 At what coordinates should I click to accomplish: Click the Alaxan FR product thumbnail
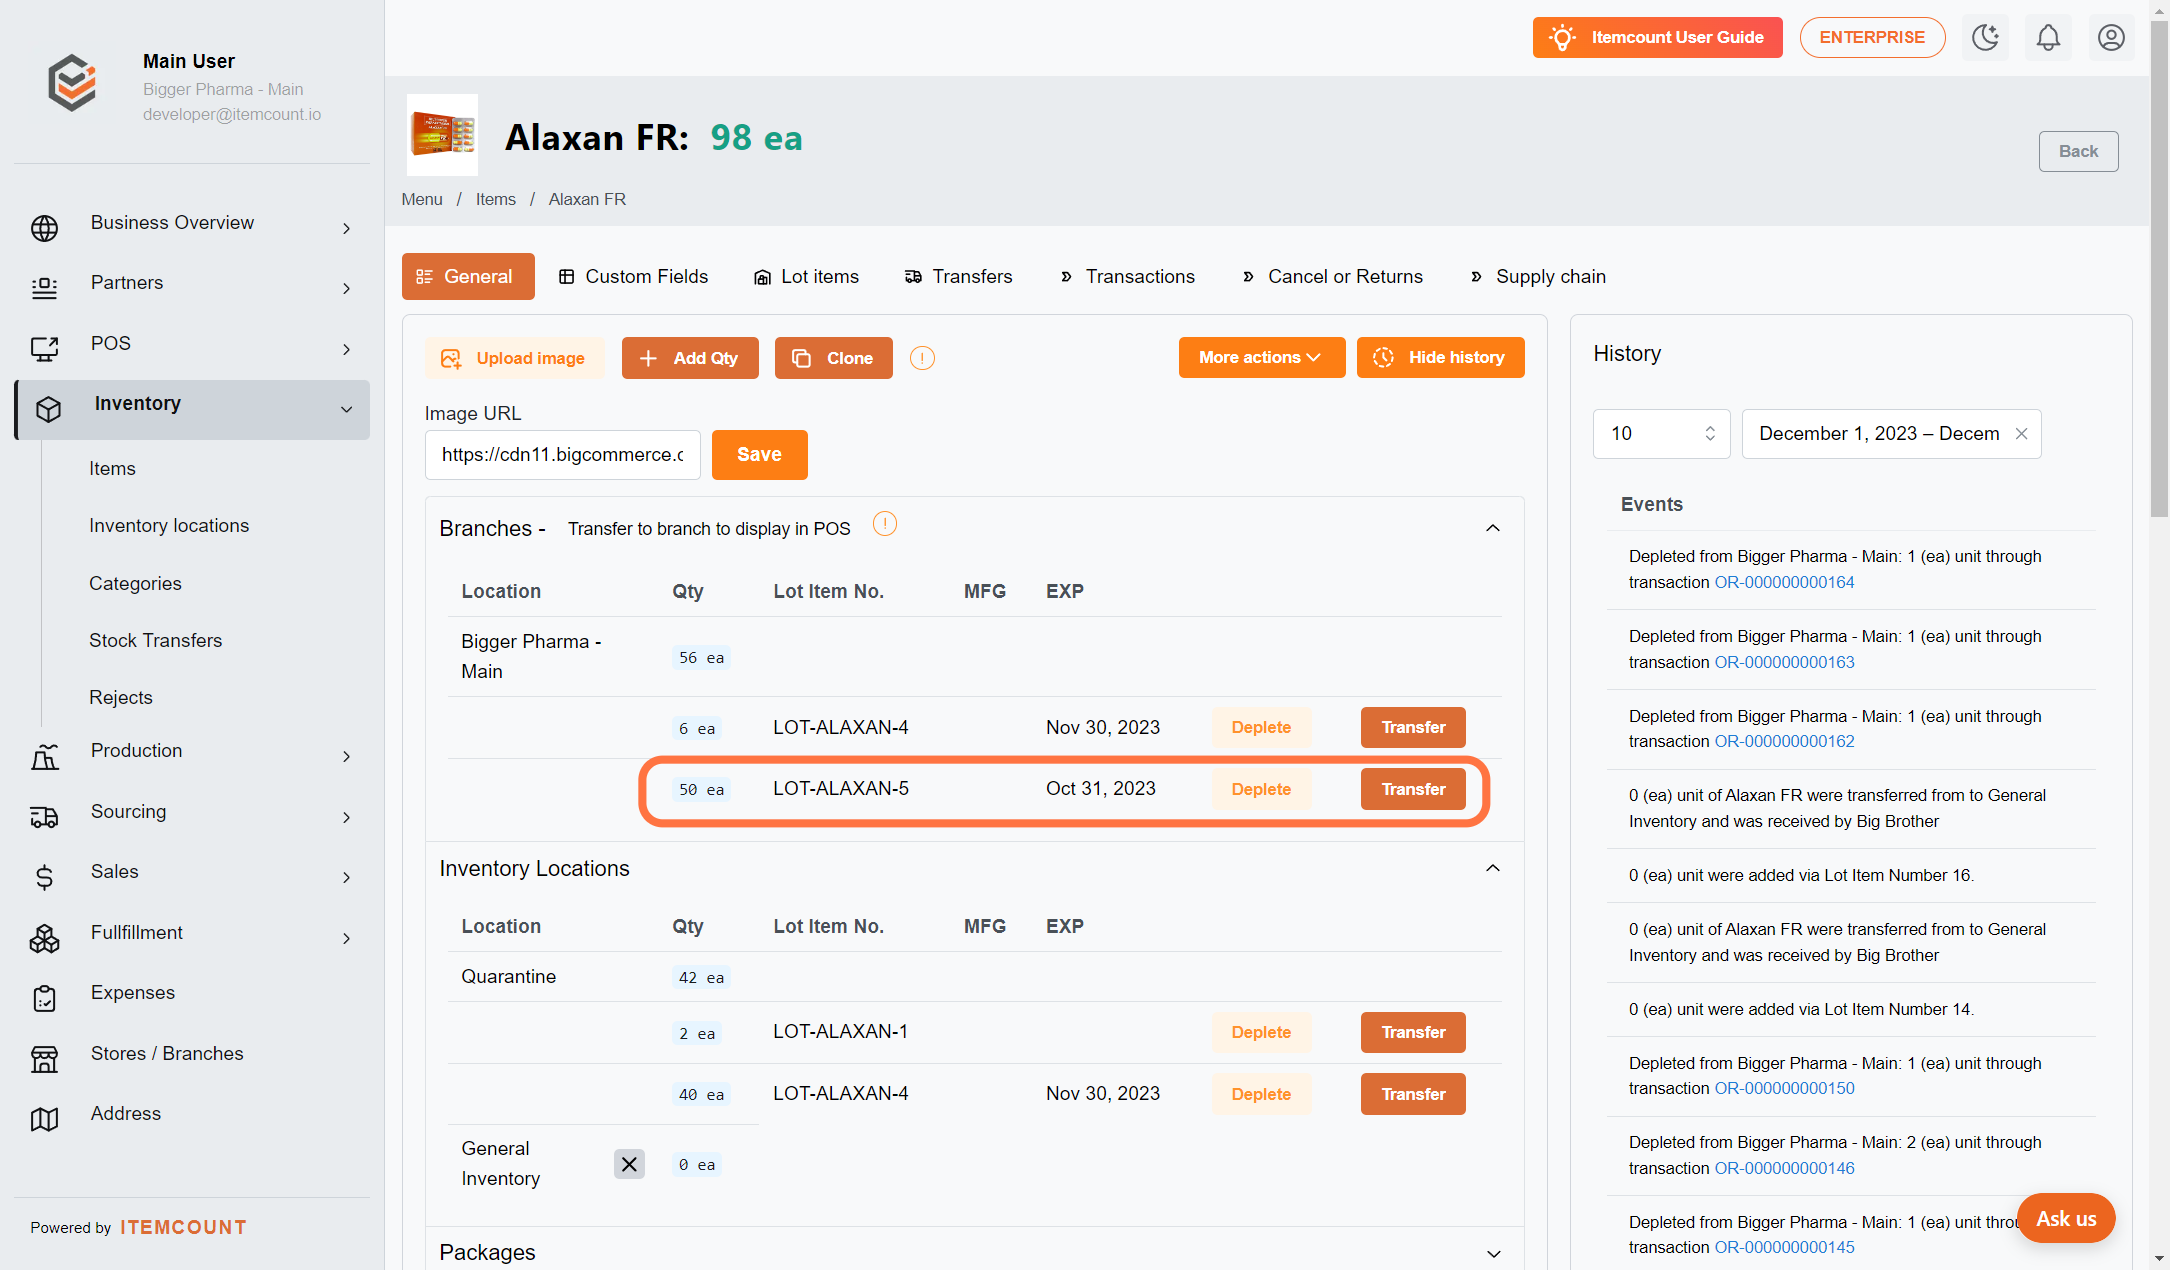tap(442, 135)
